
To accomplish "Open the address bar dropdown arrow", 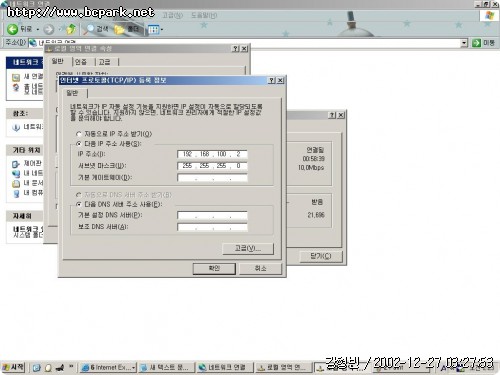I will (x=464, y=43).
